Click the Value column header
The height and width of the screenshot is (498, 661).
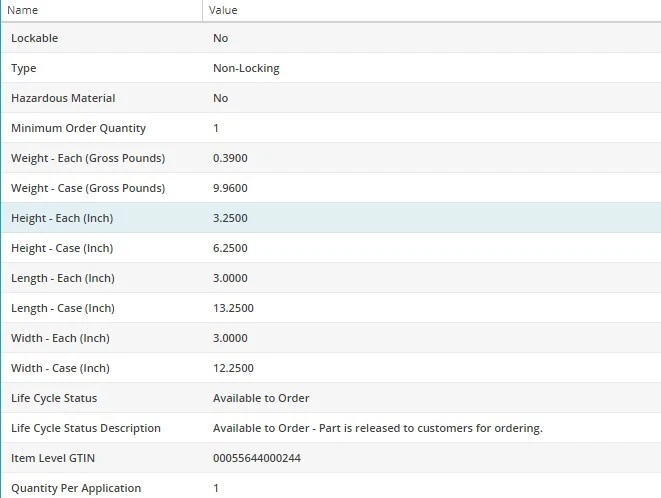click(224, 10)
